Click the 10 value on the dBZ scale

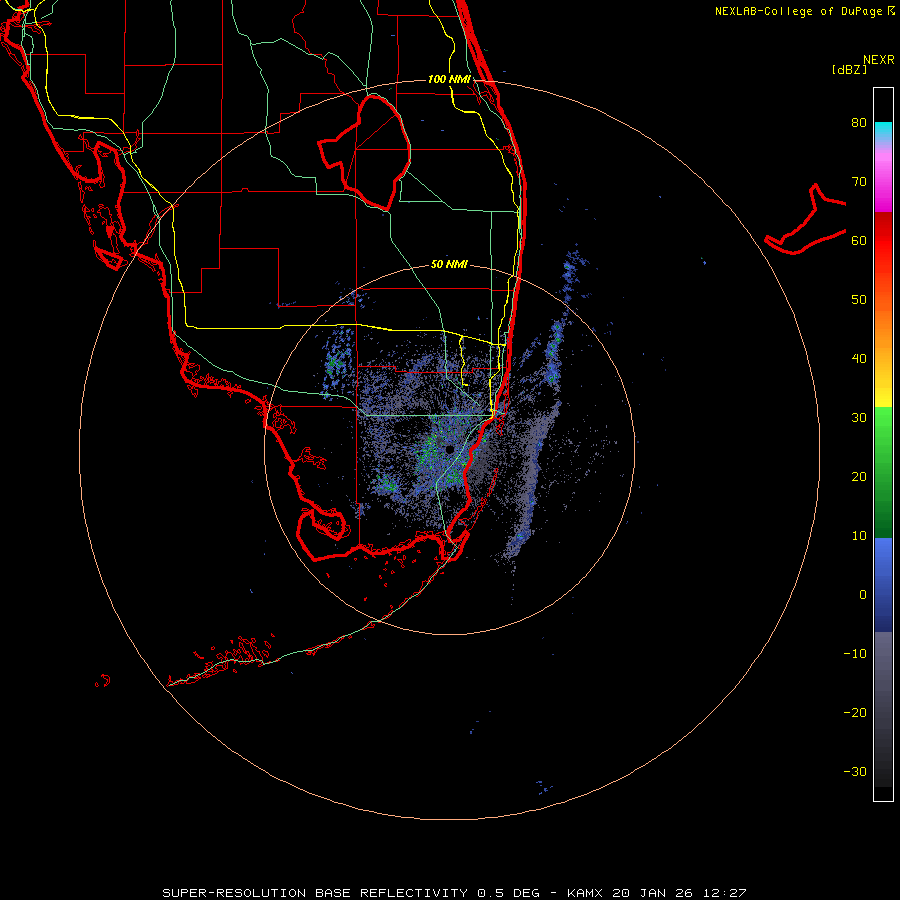(x=859, y=536)
